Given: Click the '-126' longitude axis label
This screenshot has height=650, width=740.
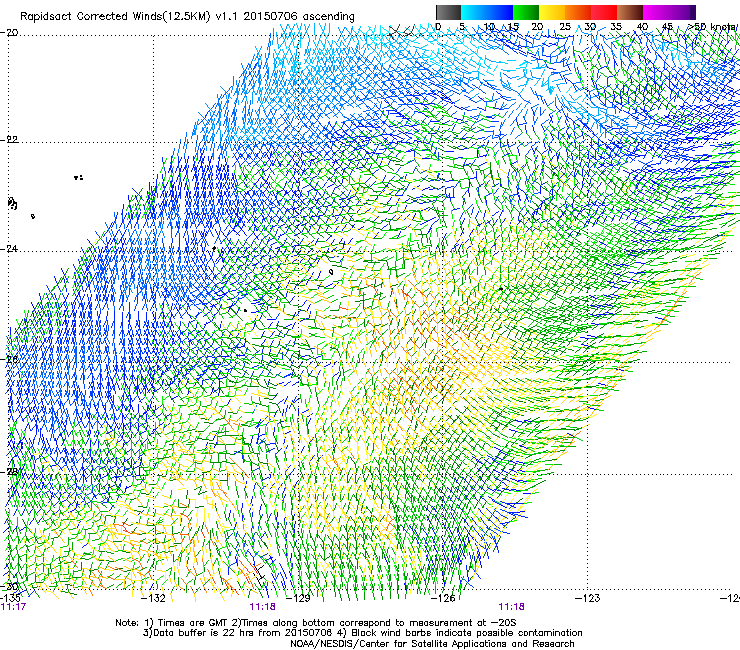Looking at the screenshot, I should 443,599.
